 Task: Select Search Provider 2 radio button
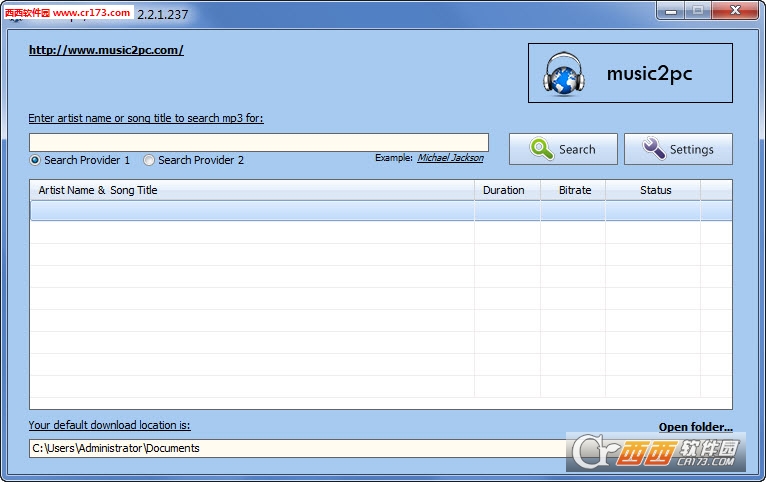coord(149,160)
